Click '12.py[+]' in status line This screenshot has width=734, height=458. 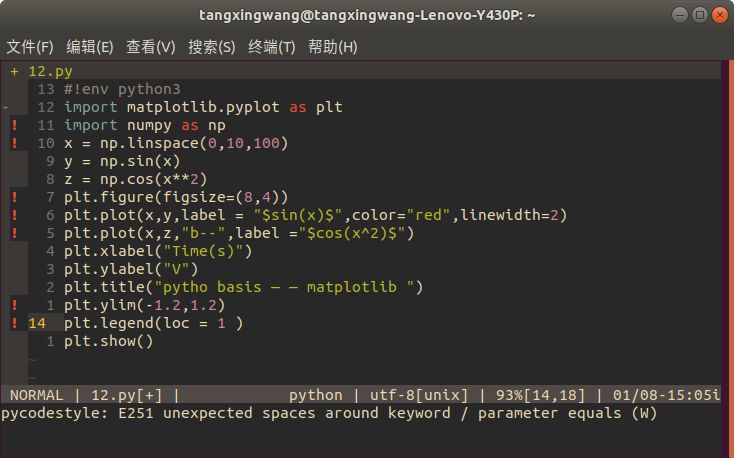126,395
